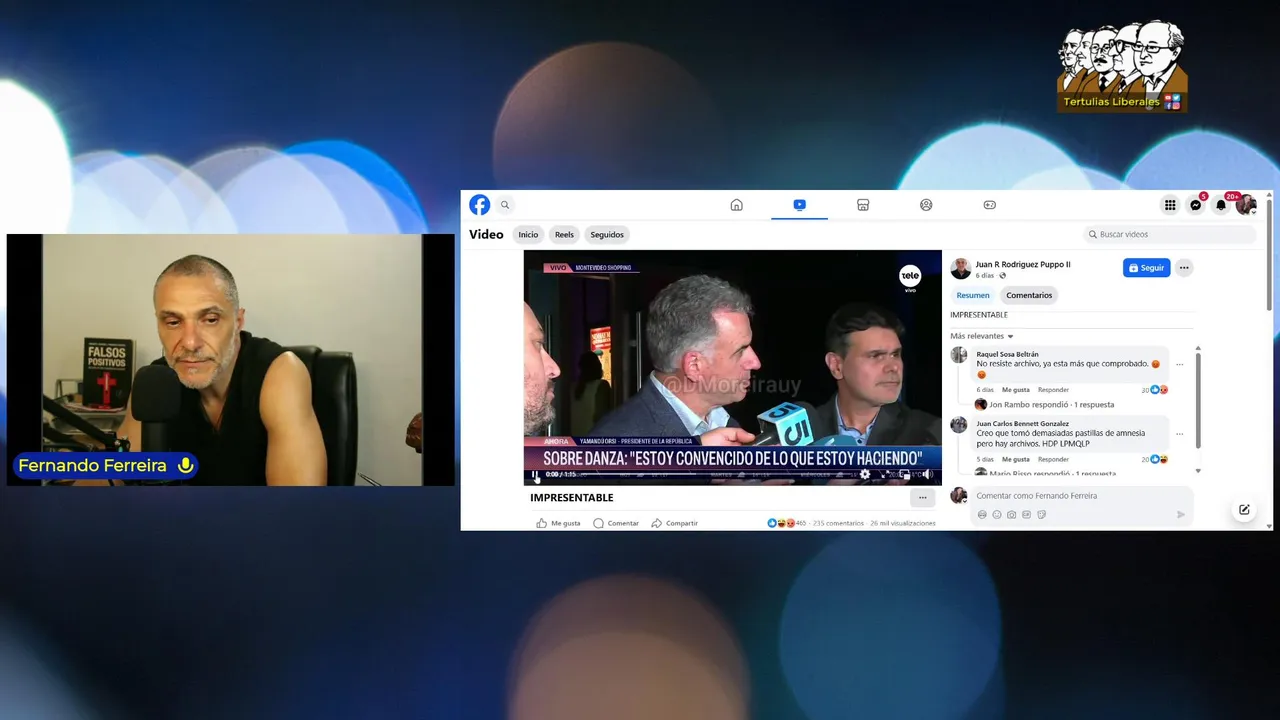Open the notifications bell icon
Image resolution: width=1280 pixels, height=720 pixels.
1221,205
